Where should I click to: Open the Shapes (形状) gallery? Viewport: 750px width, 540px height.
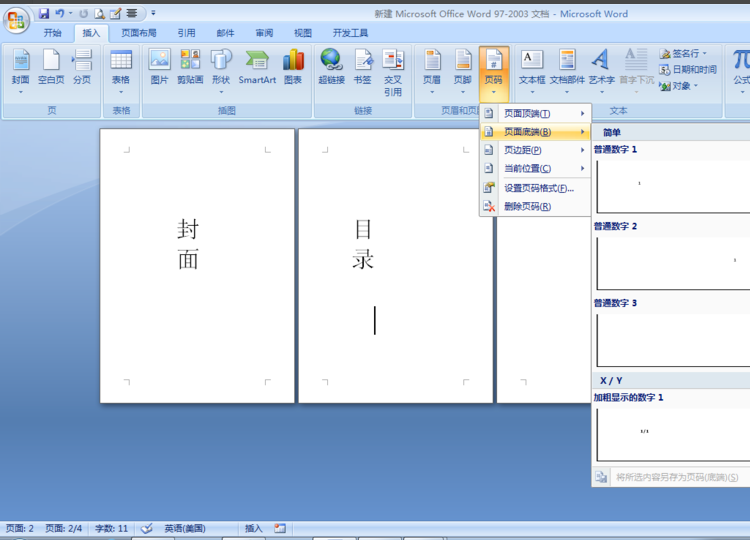pos(221,72)
